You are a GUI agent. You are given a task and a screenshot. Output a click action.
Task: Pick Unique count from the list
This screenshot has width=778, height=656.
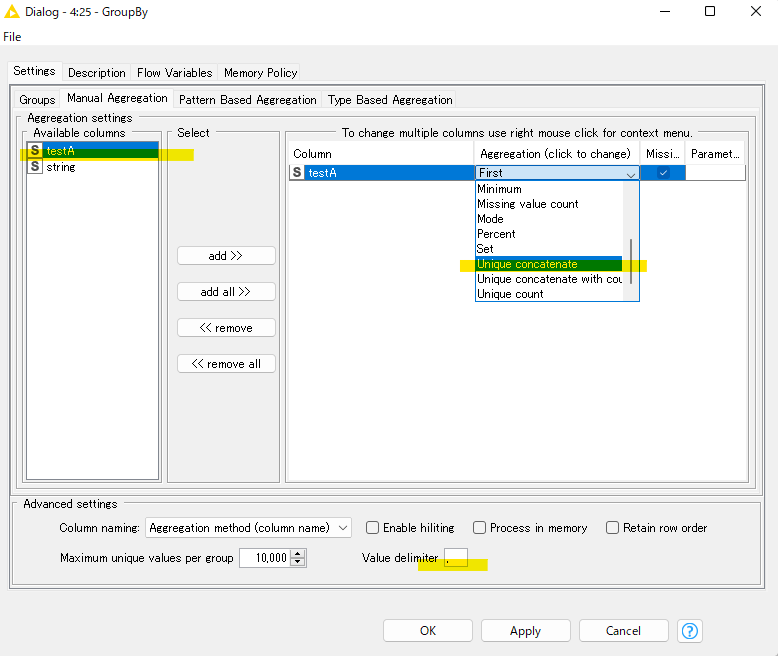pos(549,294)
